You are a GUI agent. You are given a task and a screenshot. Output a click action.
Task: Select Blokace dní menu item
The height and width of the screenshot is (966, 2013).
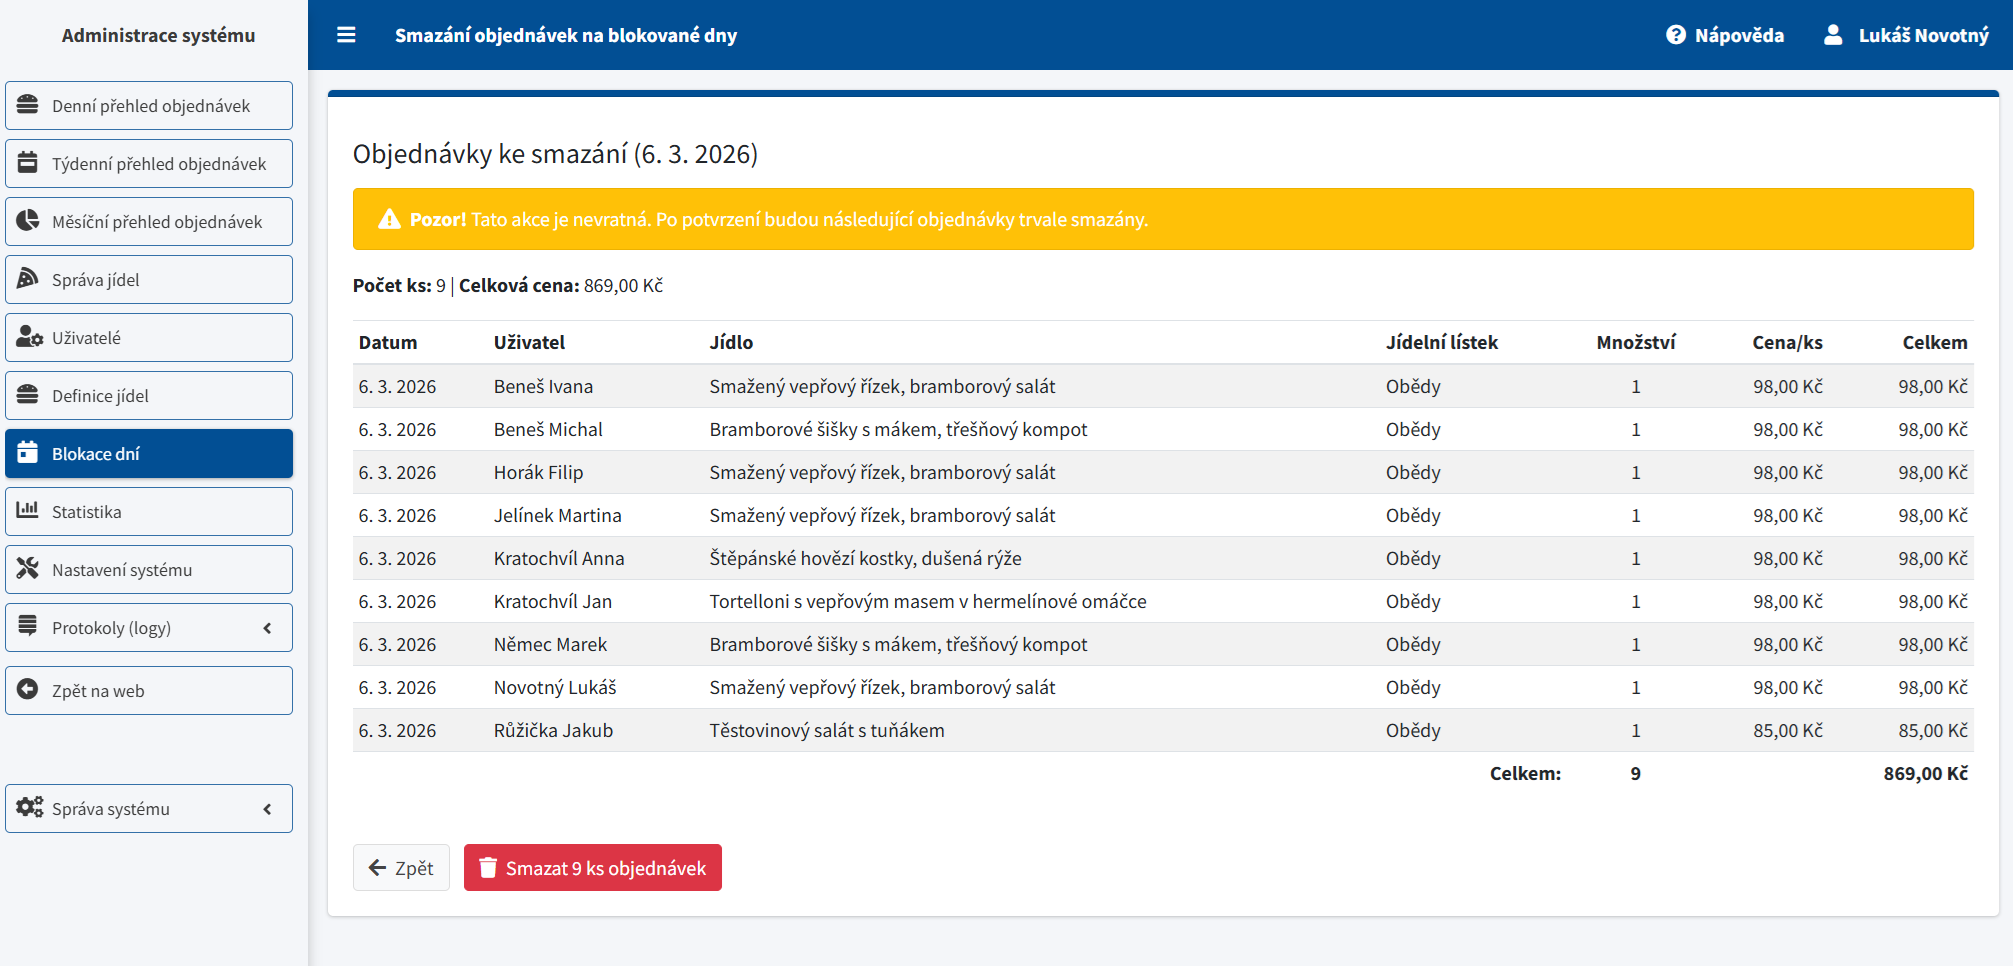click(x=149, y=454)
